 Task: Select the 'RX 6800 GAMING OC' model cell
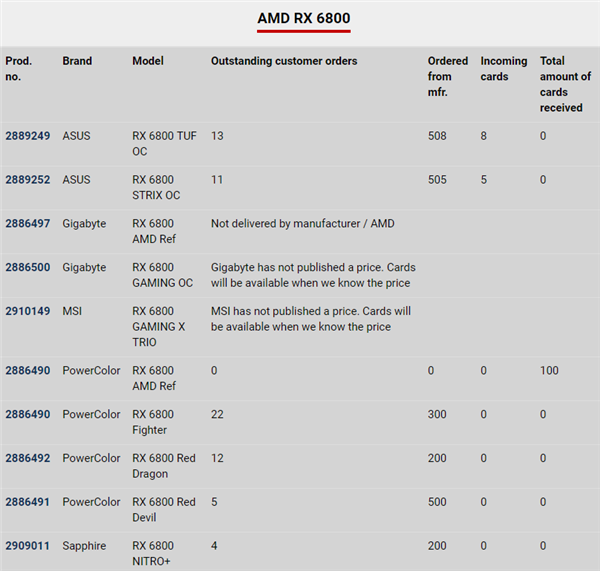click(163, 275)
